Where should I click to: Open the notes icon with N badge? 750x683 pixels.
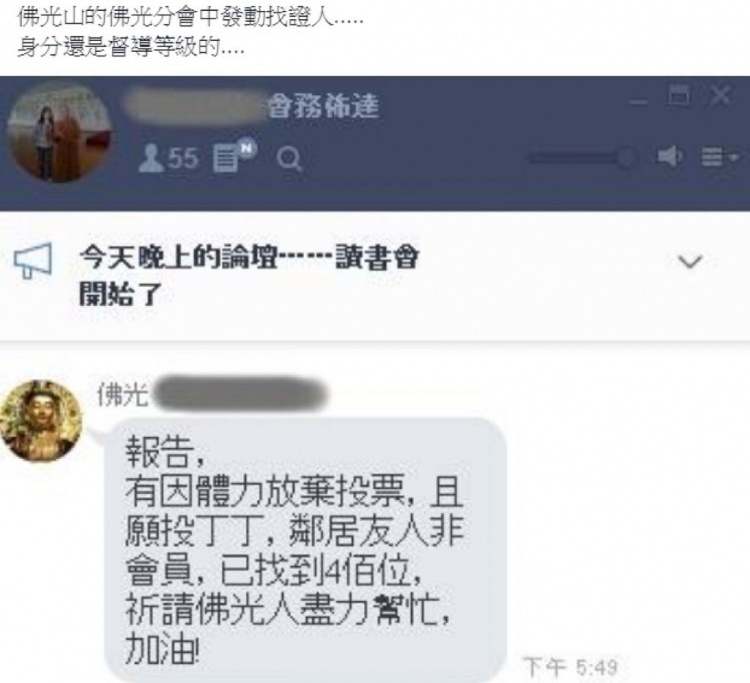coord(234,155)
